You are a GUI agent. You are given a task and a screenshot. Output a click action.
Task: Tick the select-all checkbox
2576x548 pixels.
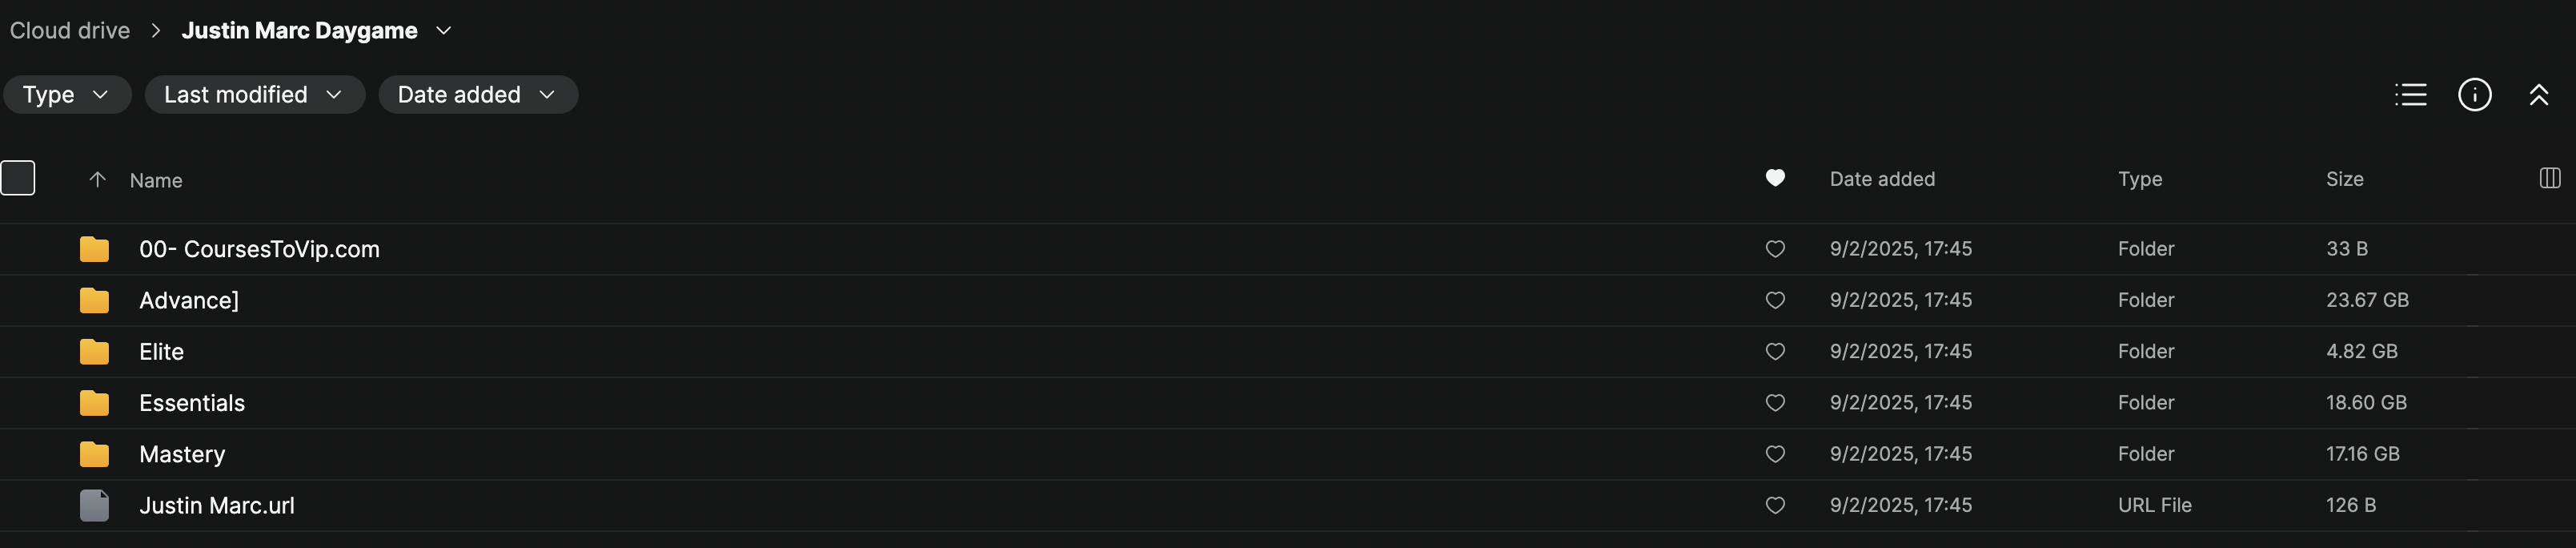[18, 178]
